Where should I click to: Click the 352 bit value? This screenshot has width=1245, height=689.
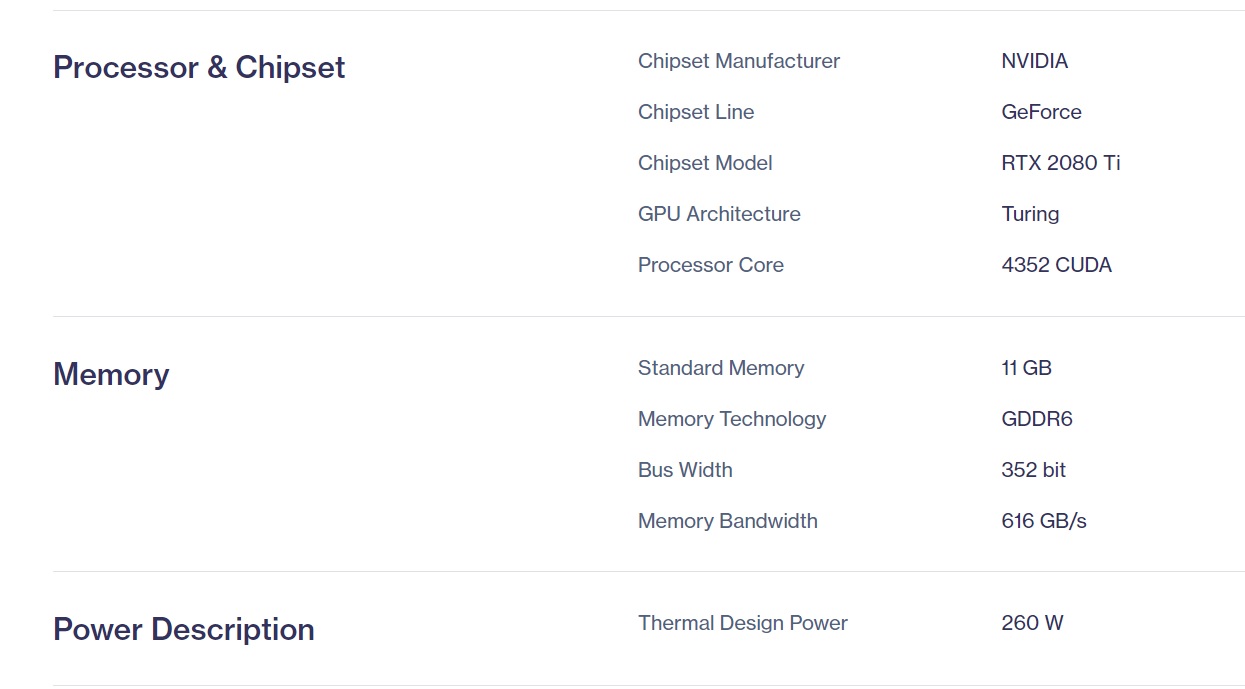1033,470
